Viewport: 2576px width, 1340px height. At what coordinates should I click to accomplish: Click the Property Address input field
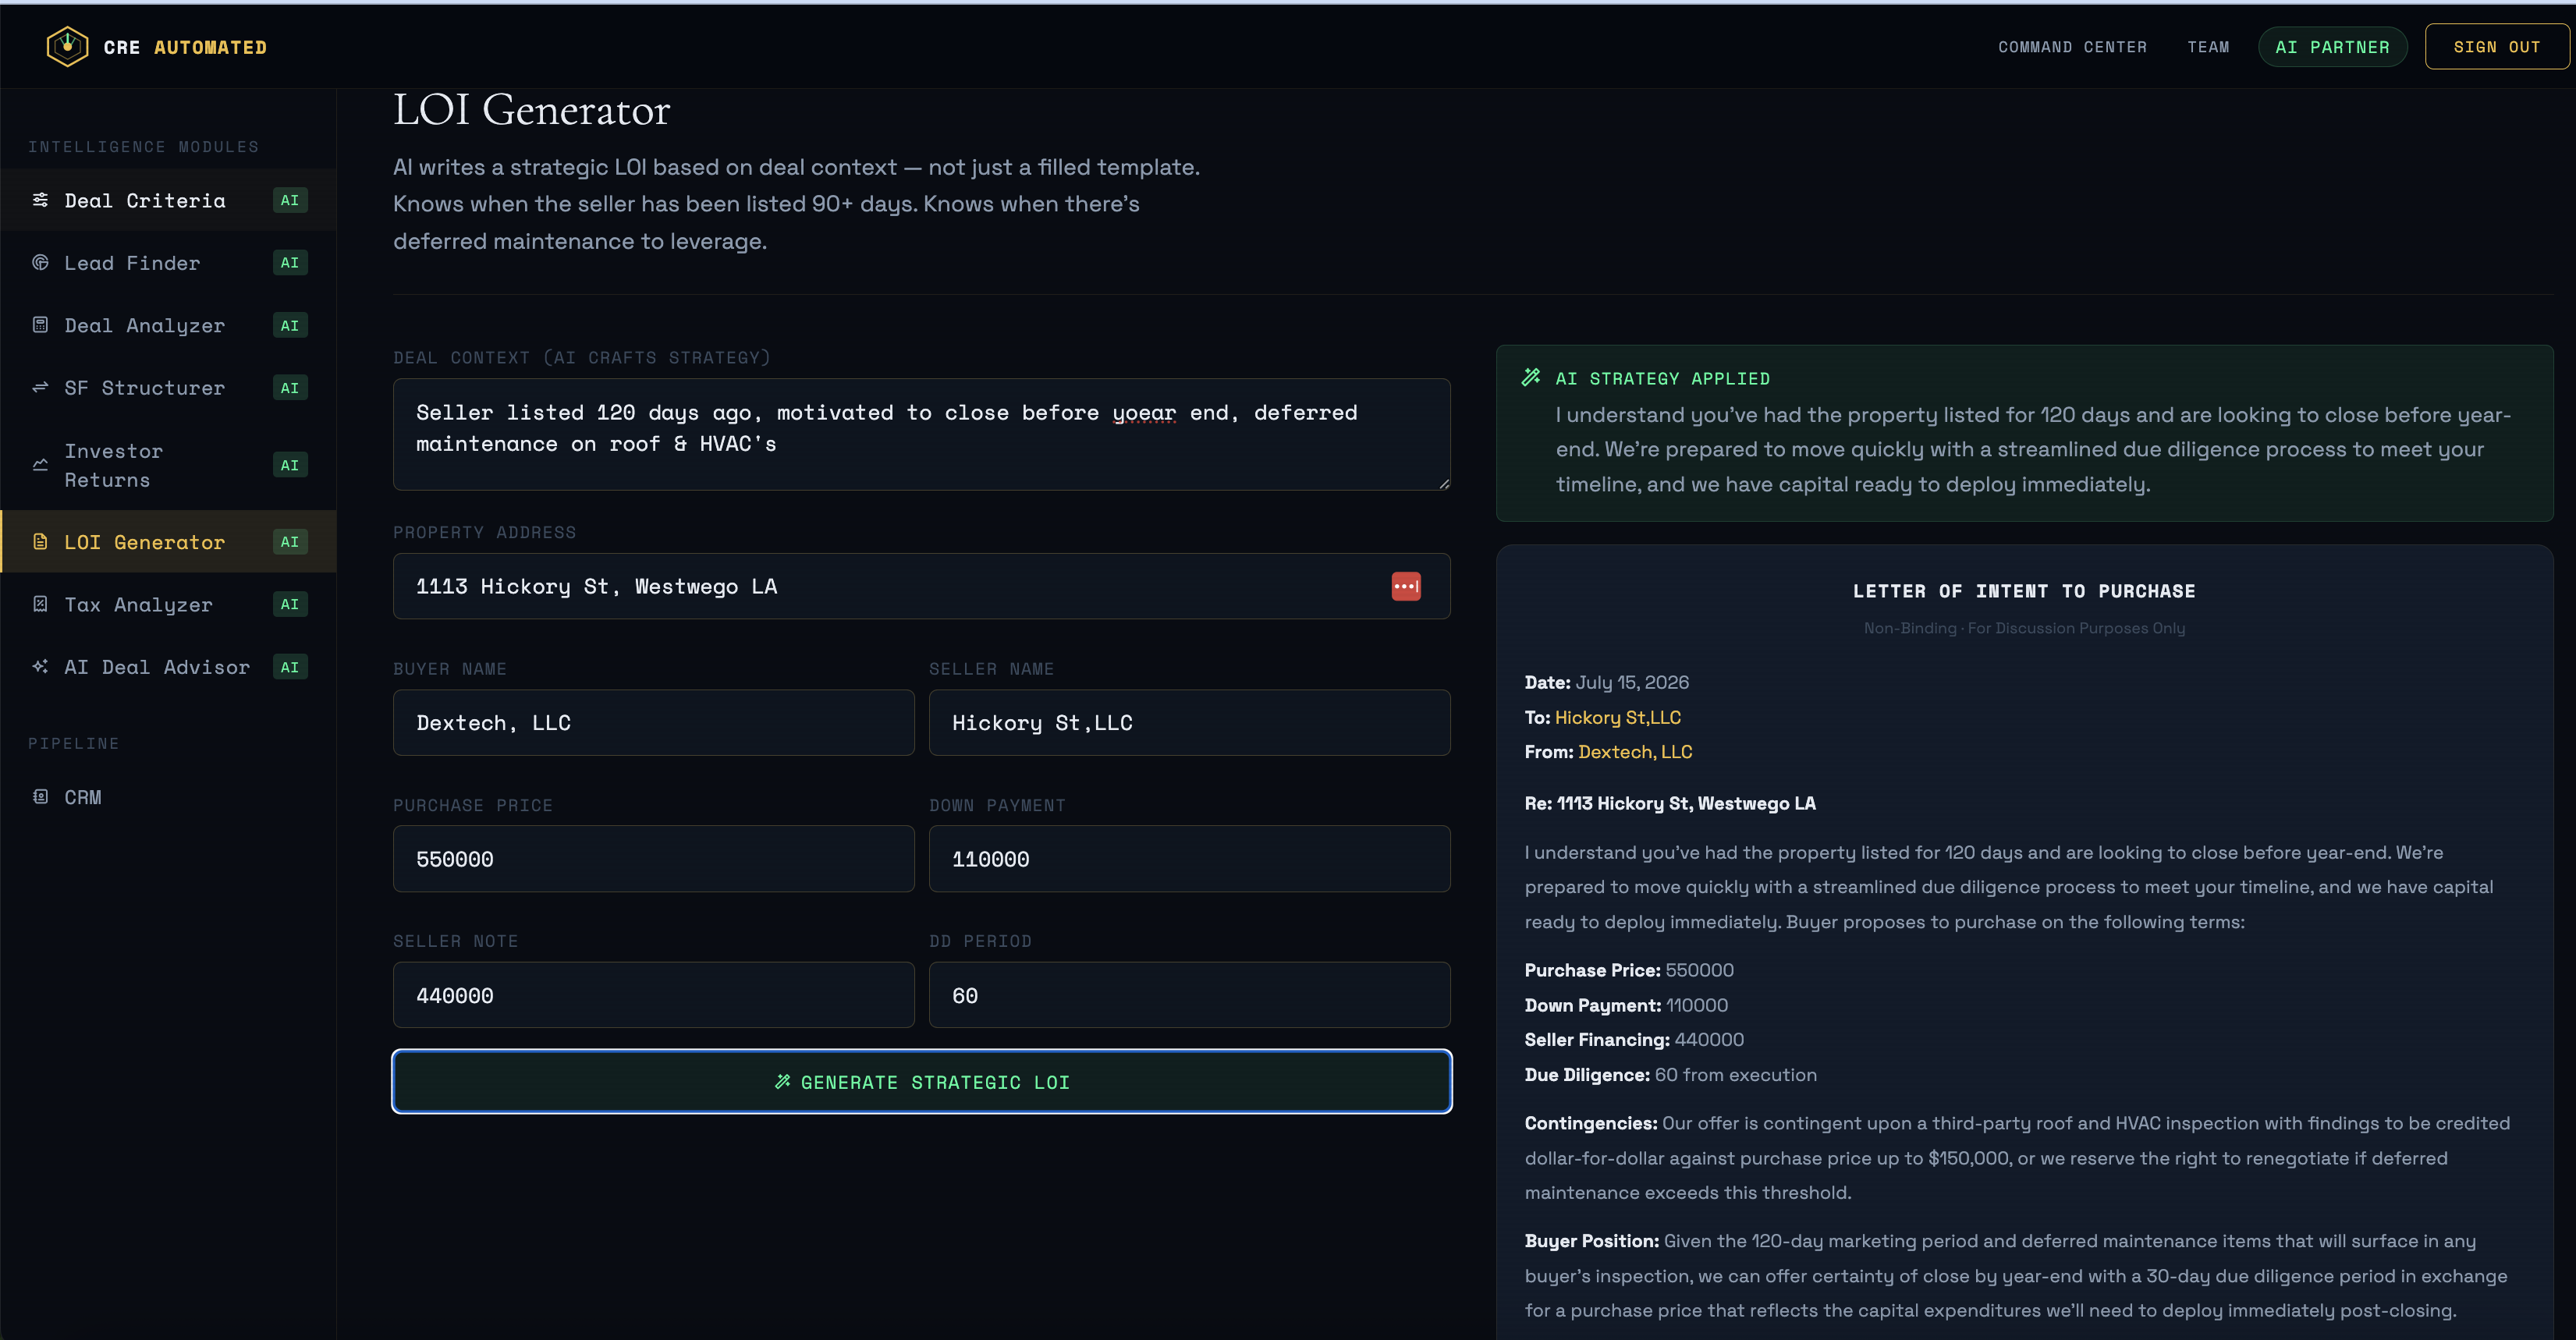[x=921, y=586]
